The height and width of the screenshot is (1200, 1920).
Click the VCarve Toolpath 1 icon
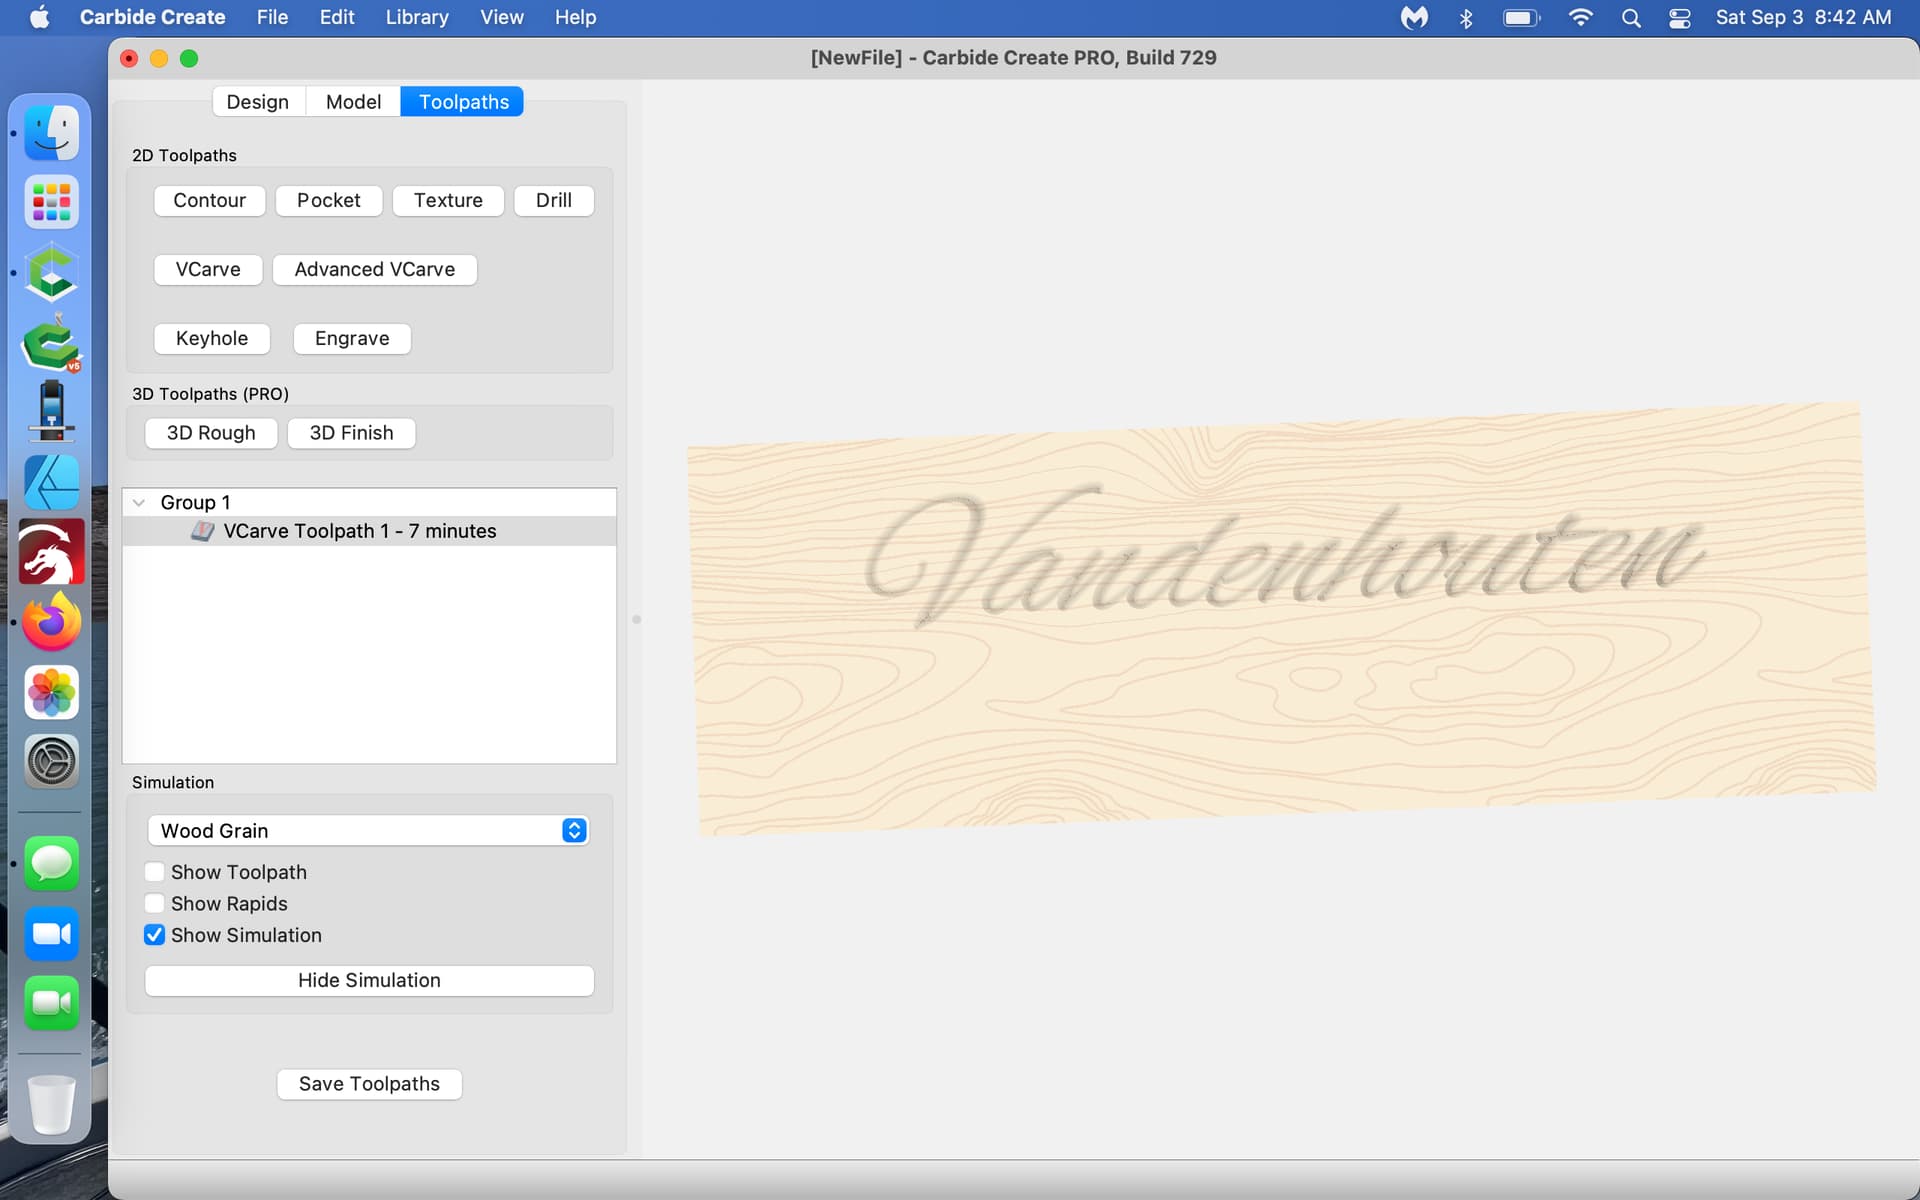pos(202,531)
